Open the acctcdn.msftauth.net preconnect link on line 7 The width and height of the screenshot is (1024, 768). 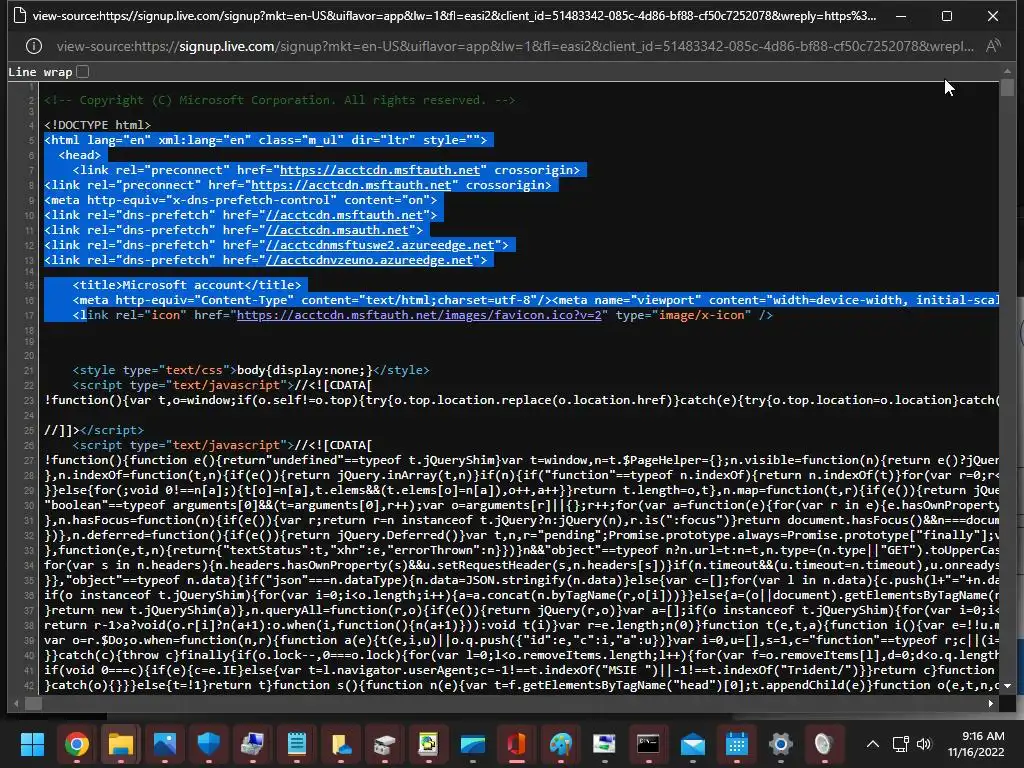click(380, 170)
